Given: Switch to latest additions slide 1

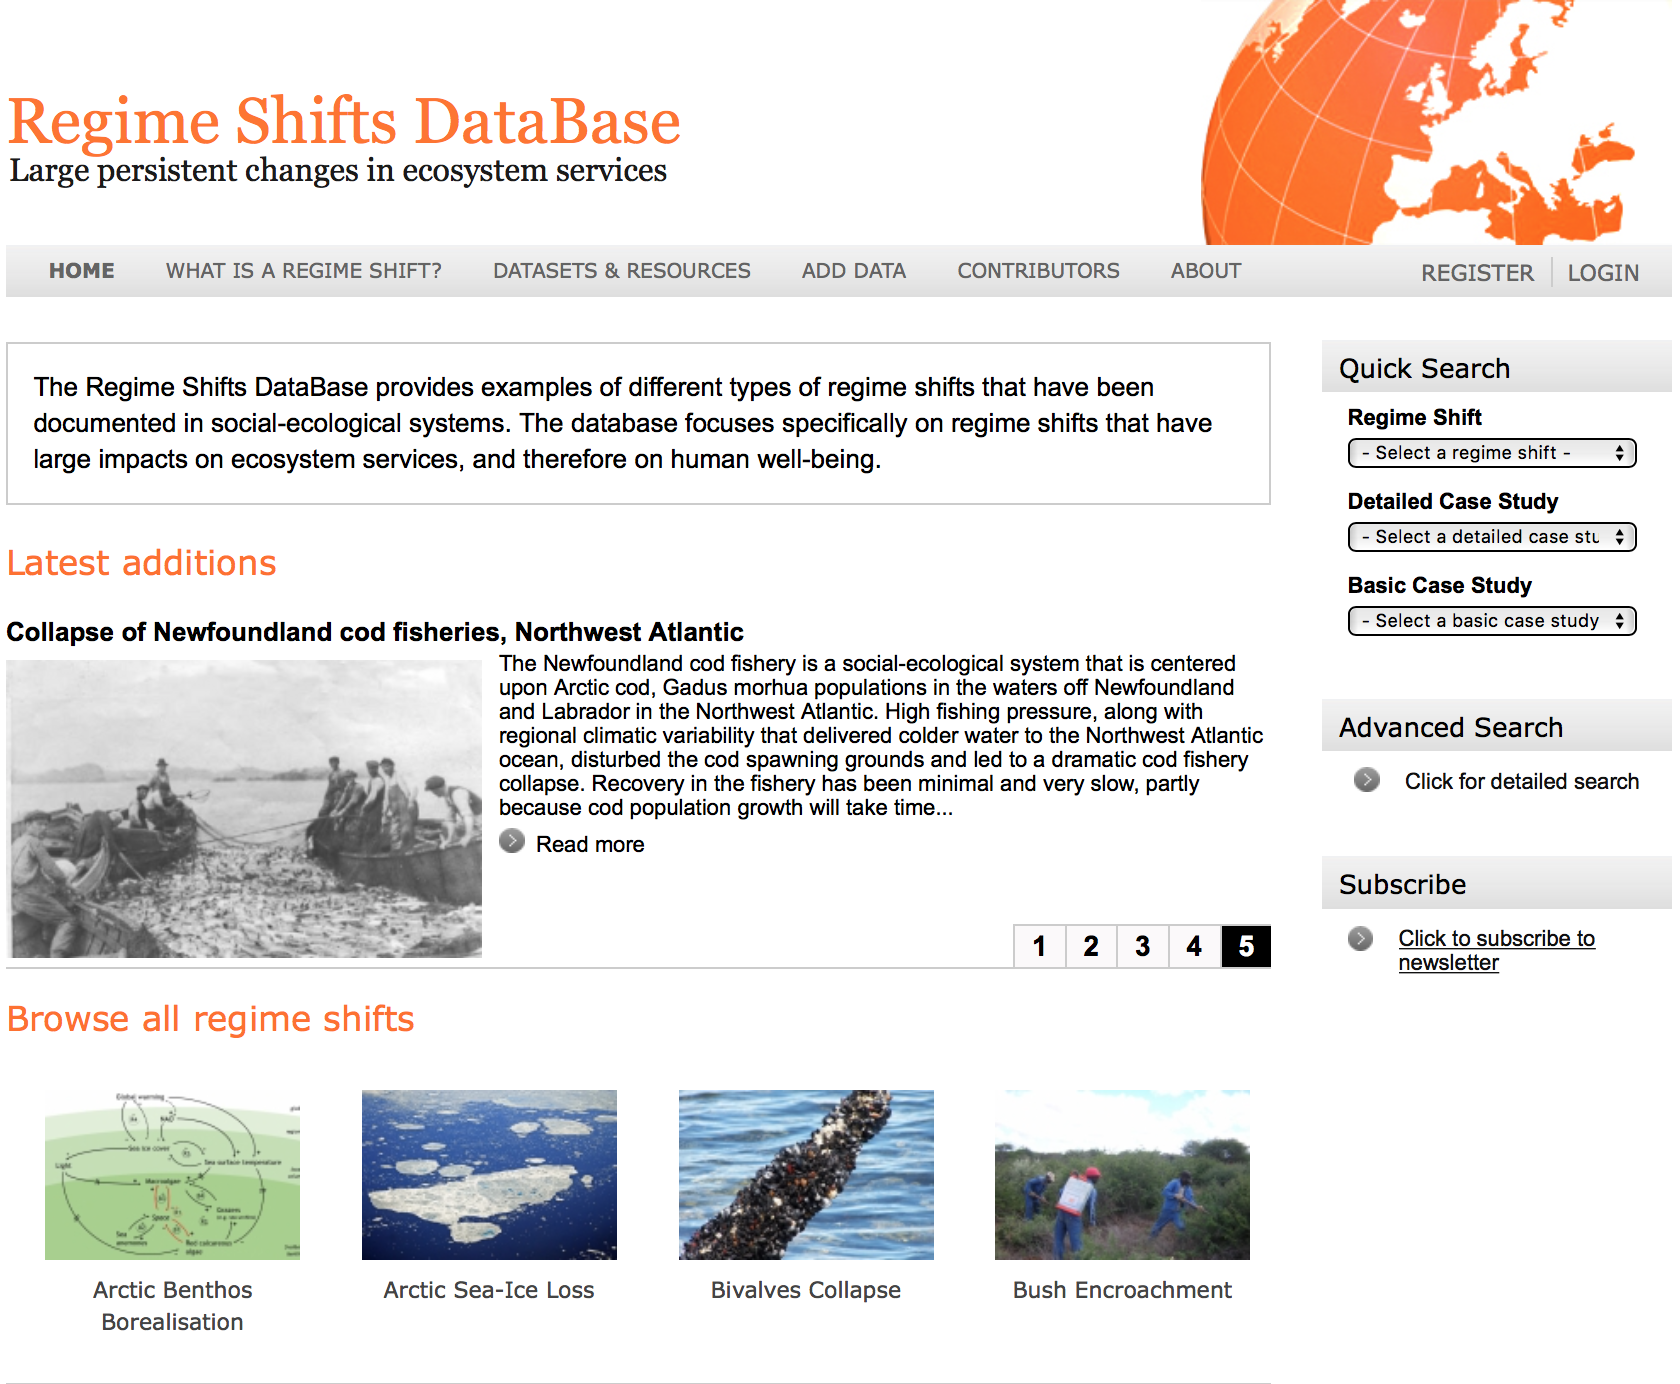Looking at the screenshot, I should [1039, 946].
